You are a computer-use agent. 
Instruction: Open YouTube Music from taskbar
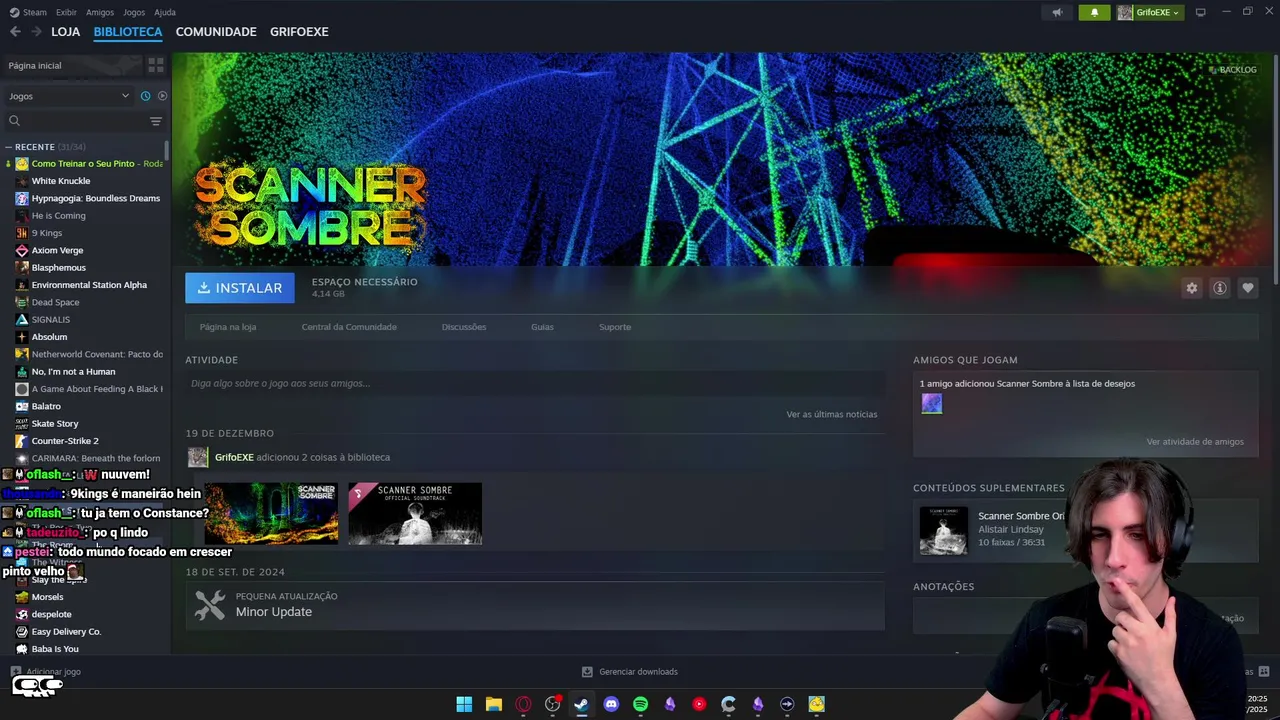699,704
